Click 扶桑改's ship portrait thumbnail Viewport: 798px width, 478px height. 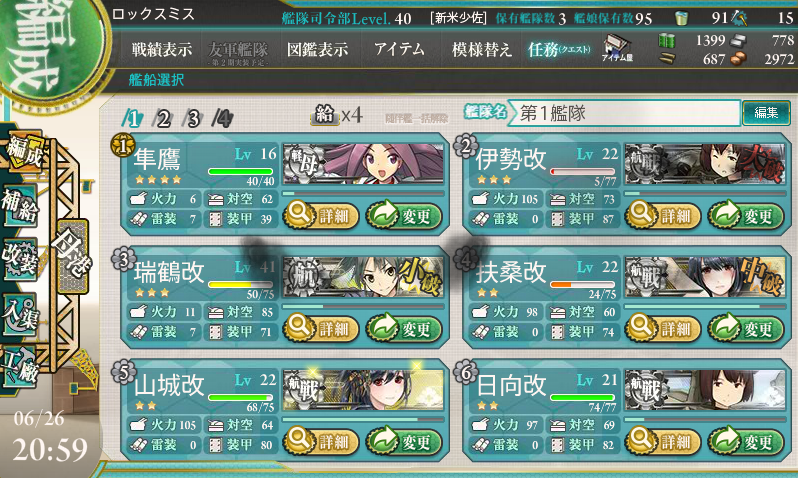click(x=705, y=277)
